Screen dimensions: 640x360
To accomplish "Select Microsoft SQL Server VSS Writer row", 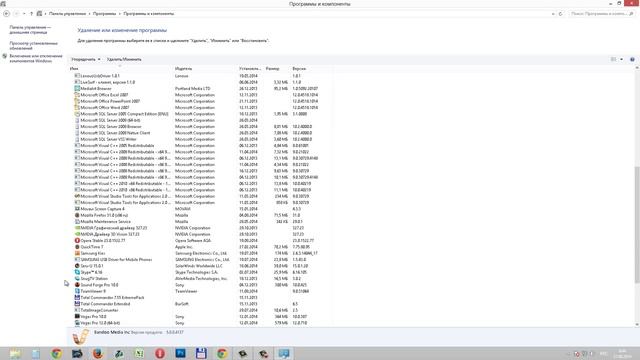I will (x=199, y=139).
